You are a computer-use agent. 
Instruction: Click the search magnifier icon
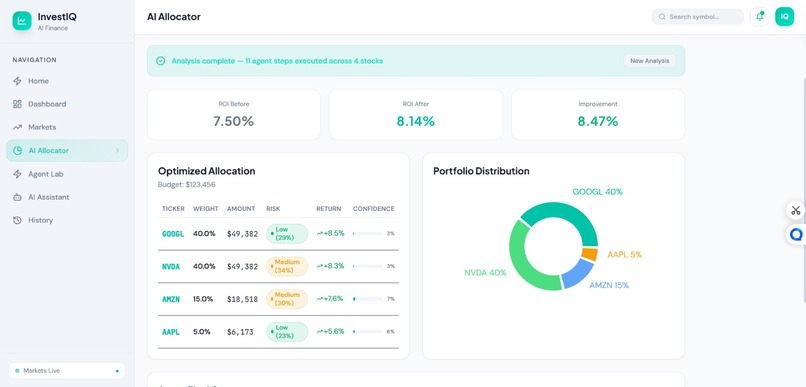tap(662, 16)
